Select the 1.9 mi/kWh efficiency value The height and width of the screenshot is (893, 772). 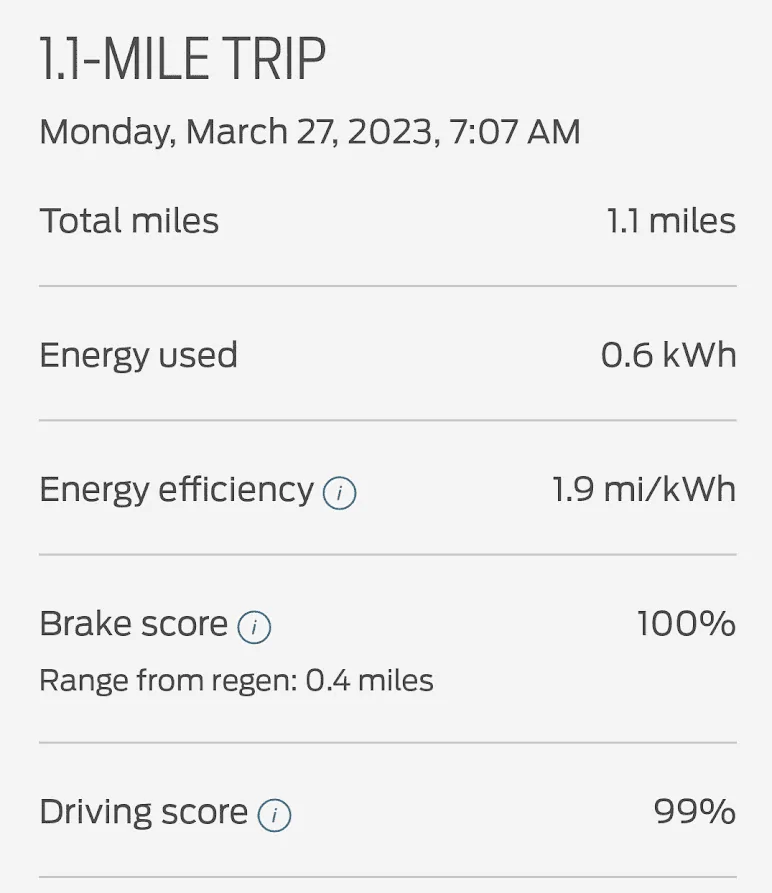click(x=644, y=490)
